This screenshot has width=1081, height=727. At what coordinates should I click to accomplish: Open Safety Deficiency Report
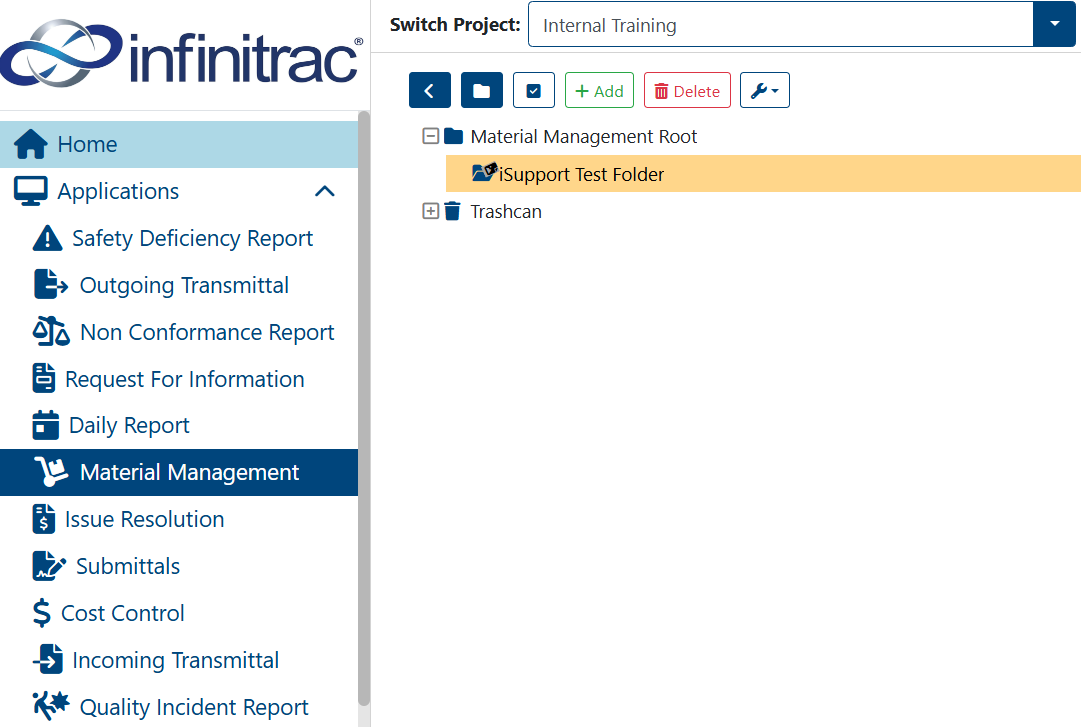[x=192, y=238]
